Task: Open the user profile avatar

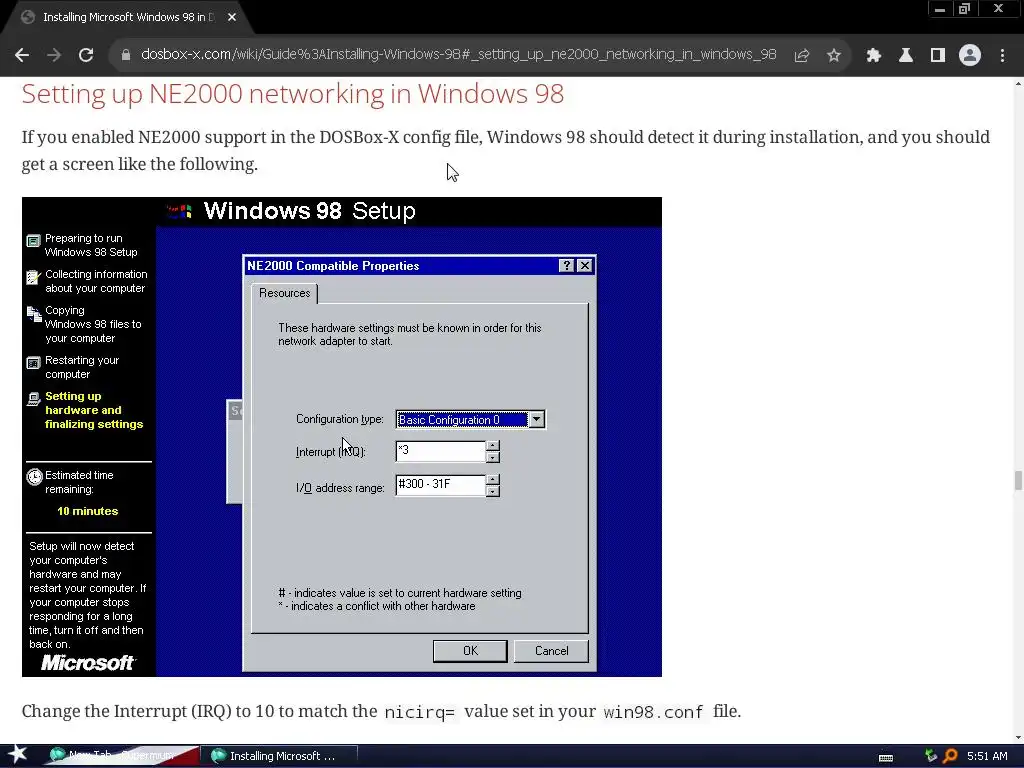Action: click(970, 55)
